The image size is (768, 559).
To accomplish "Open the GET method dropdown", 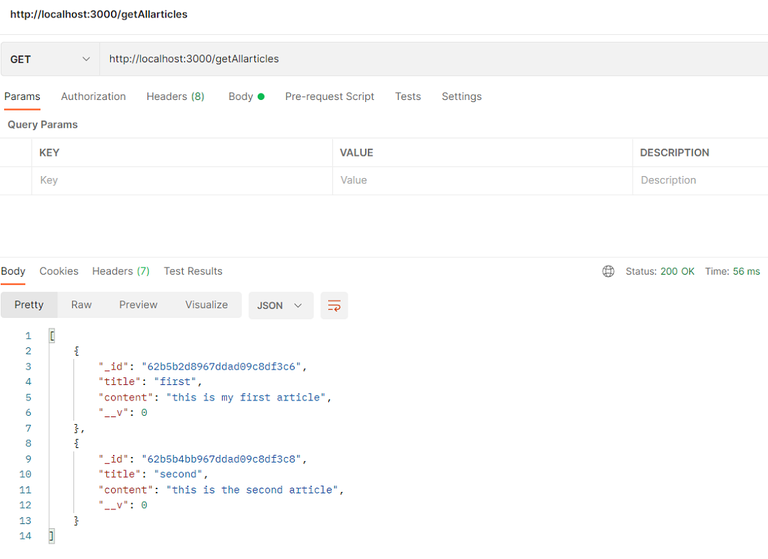I will pos(49,59).
